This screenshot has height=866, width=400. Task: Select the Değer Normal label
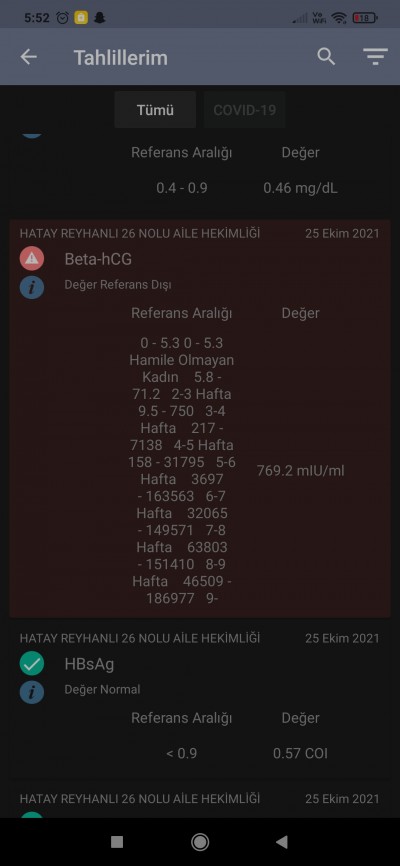[x=102, y=689]
